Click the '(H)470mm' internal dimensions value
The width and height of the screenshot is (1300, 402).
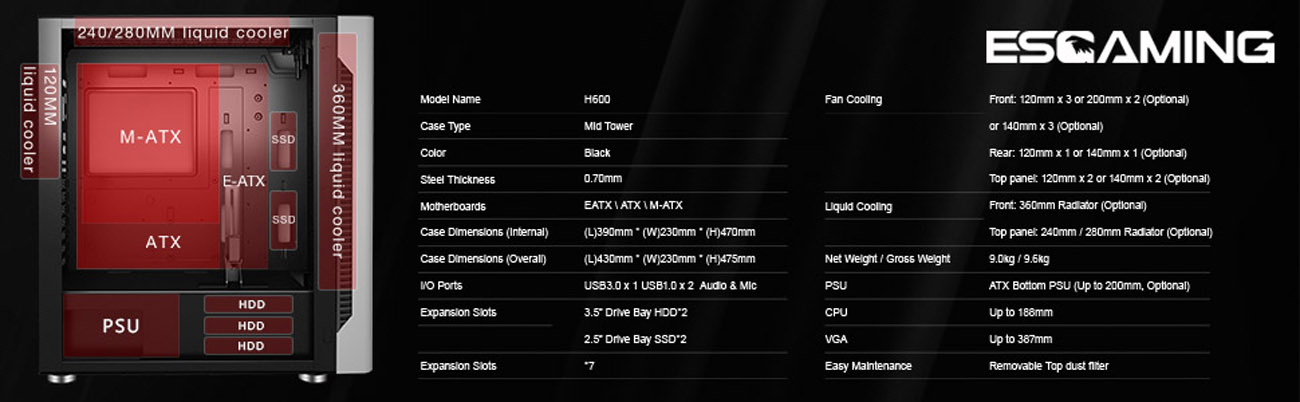(669, 233)
